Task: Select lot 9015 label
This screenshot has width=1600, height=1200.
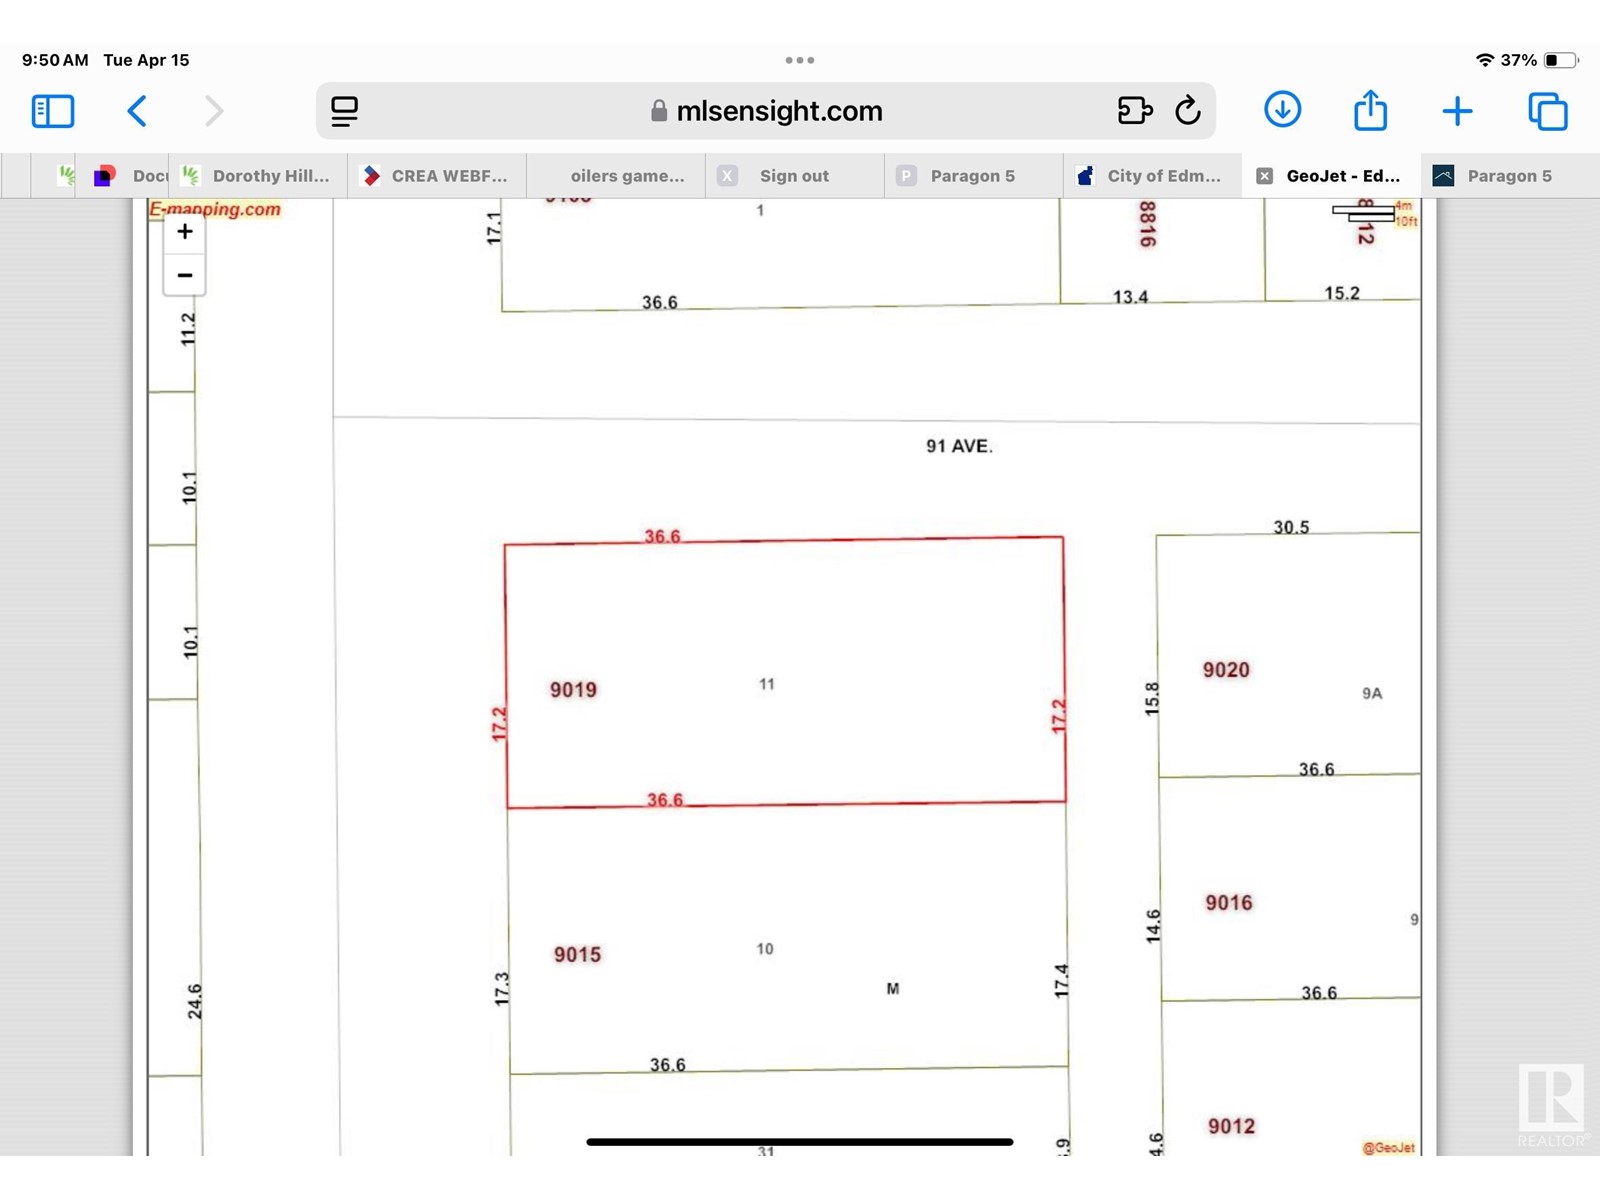Action: click(578, 955)
